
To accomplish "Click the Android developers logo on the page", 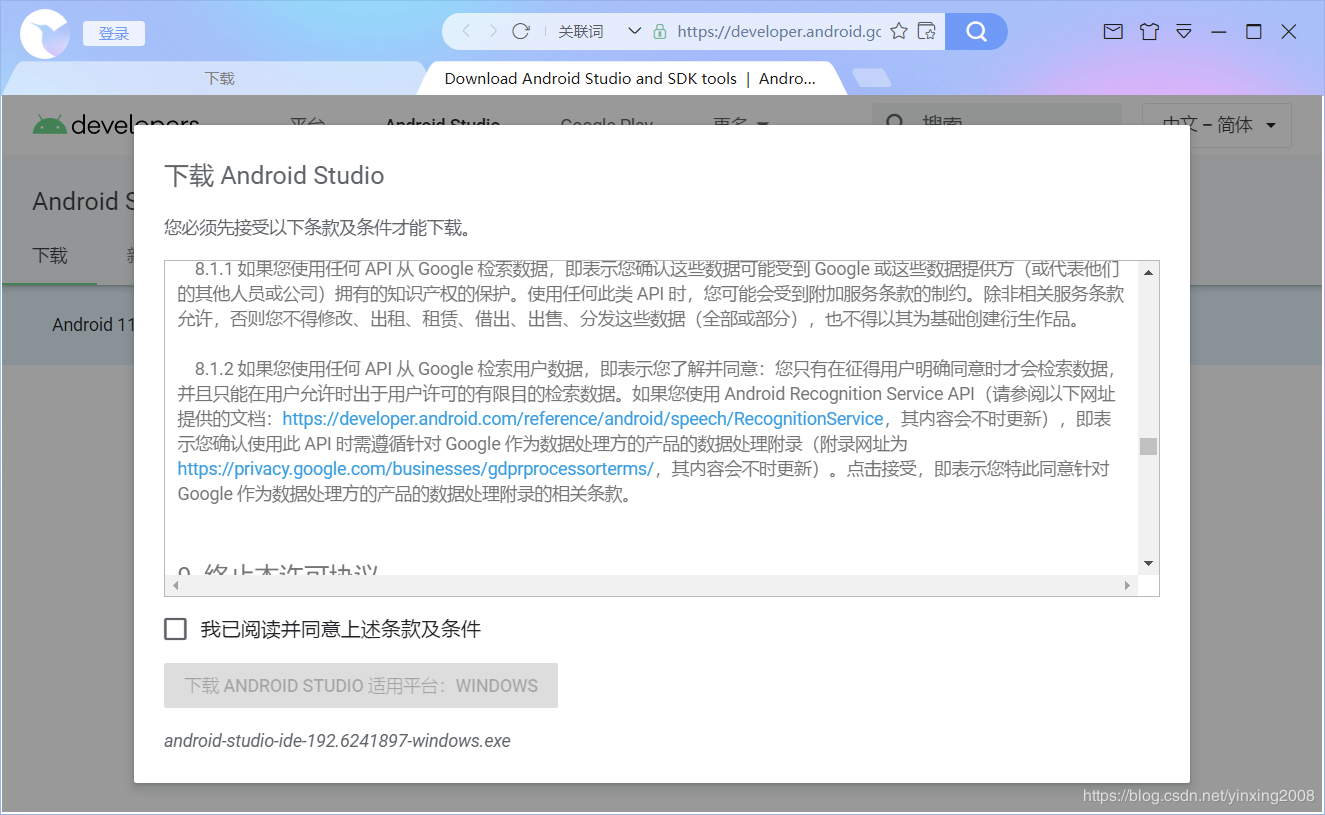I will pos(116,125).
